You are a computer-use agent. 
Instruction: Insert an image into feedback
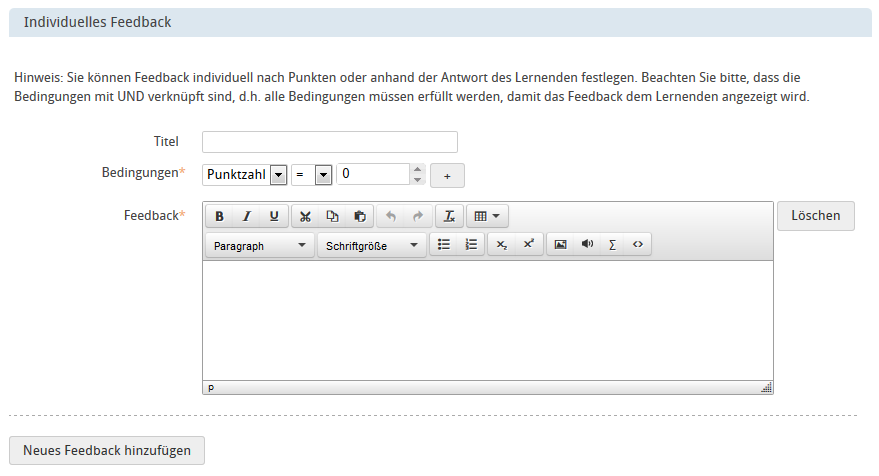[560, 244]
